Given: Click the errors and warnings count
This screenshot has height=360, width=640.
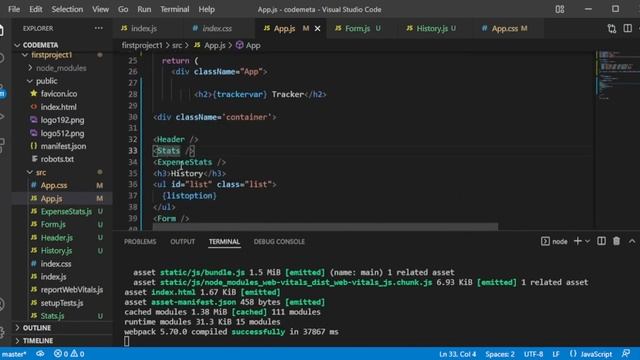Looking at the screenshot, I should [x=69, y=354].
